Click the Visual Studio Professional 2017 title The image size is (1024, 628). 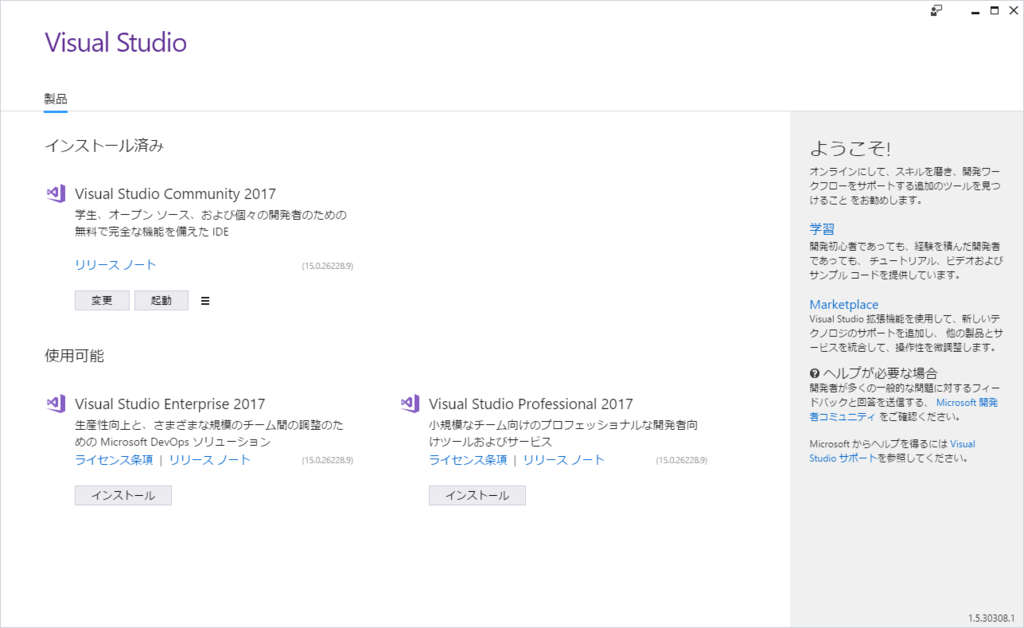(531, 404)
